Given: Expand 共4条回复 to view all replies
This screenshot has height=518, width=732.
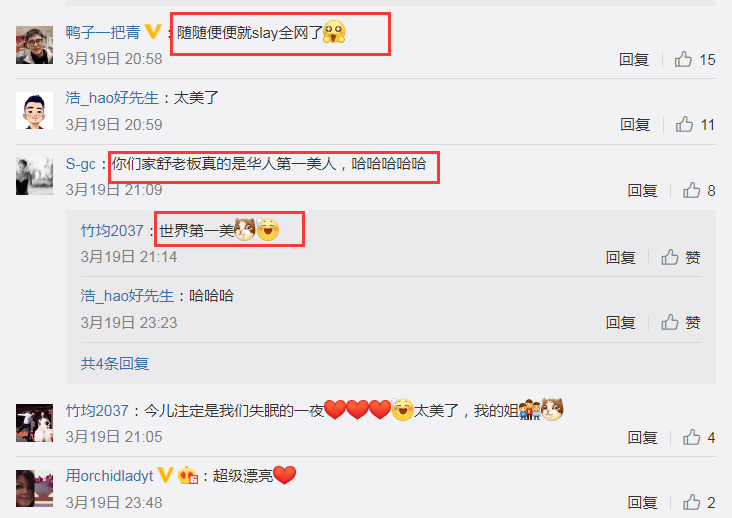Looking at the screenshot, I should pyautogui.click(x=115, y=364).
